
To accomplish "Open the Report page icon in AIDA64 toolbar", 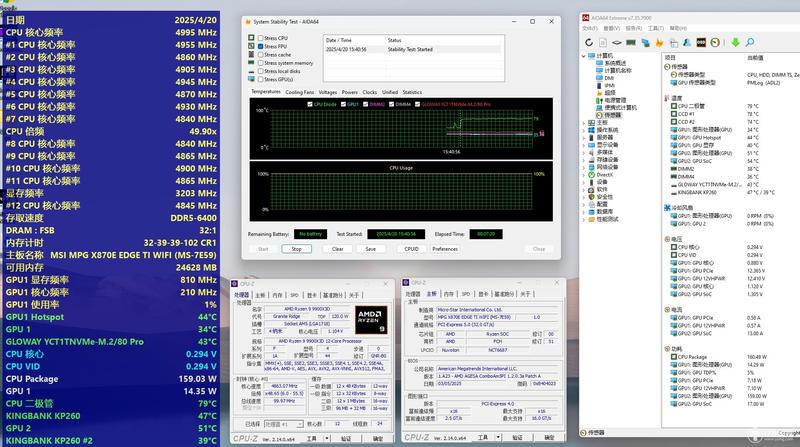I will tap(603, 42).
